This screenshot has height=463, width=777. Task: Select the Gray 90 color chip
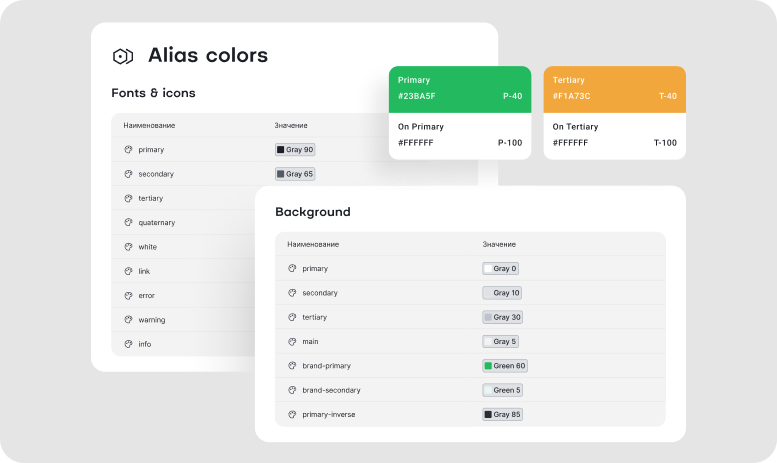tap(295, 149)
